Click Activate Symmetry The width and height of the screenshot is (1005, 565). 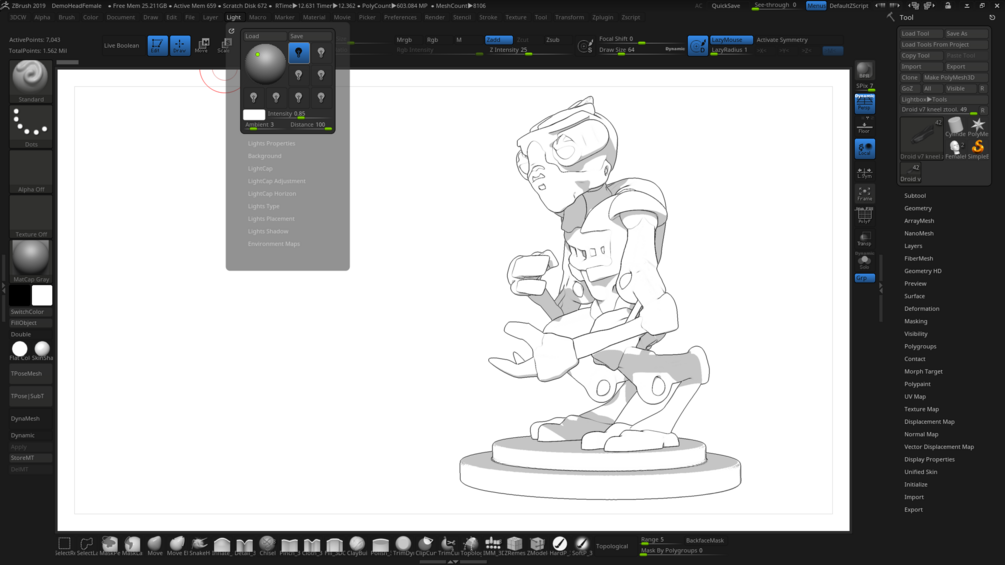coord(782,40)
